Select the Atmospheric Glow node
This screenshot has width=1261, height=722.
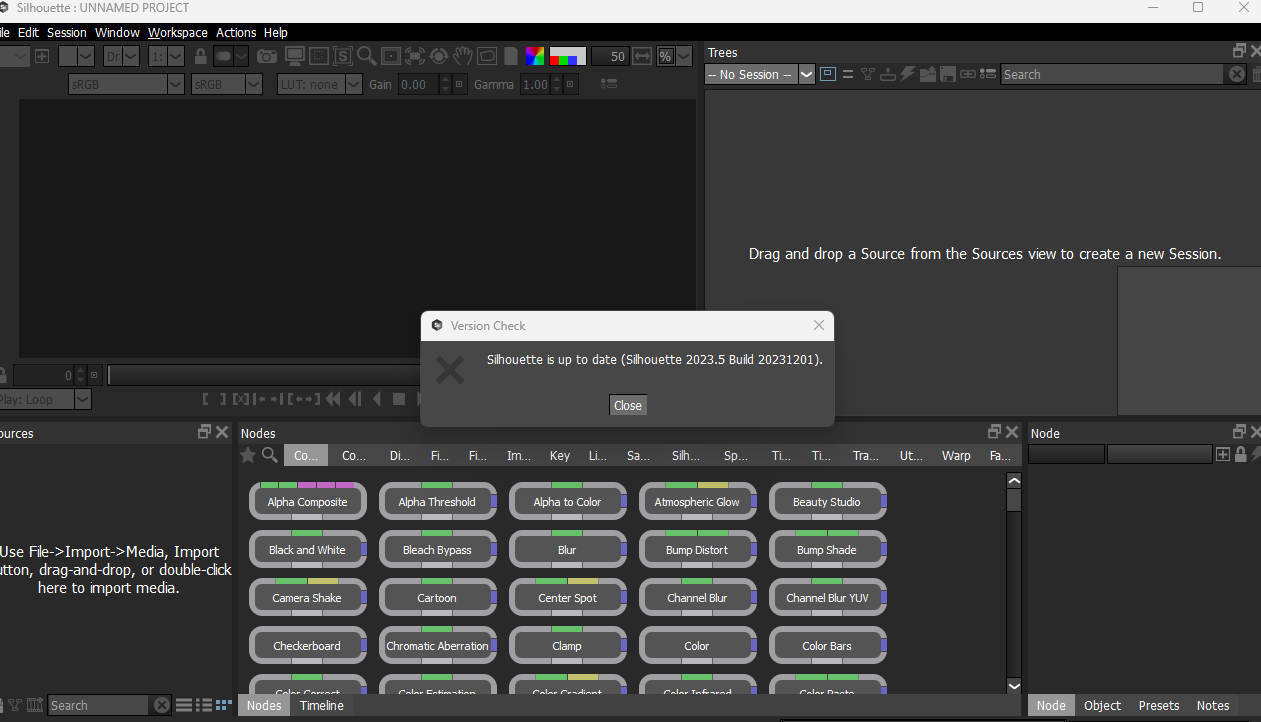(698, 501)
